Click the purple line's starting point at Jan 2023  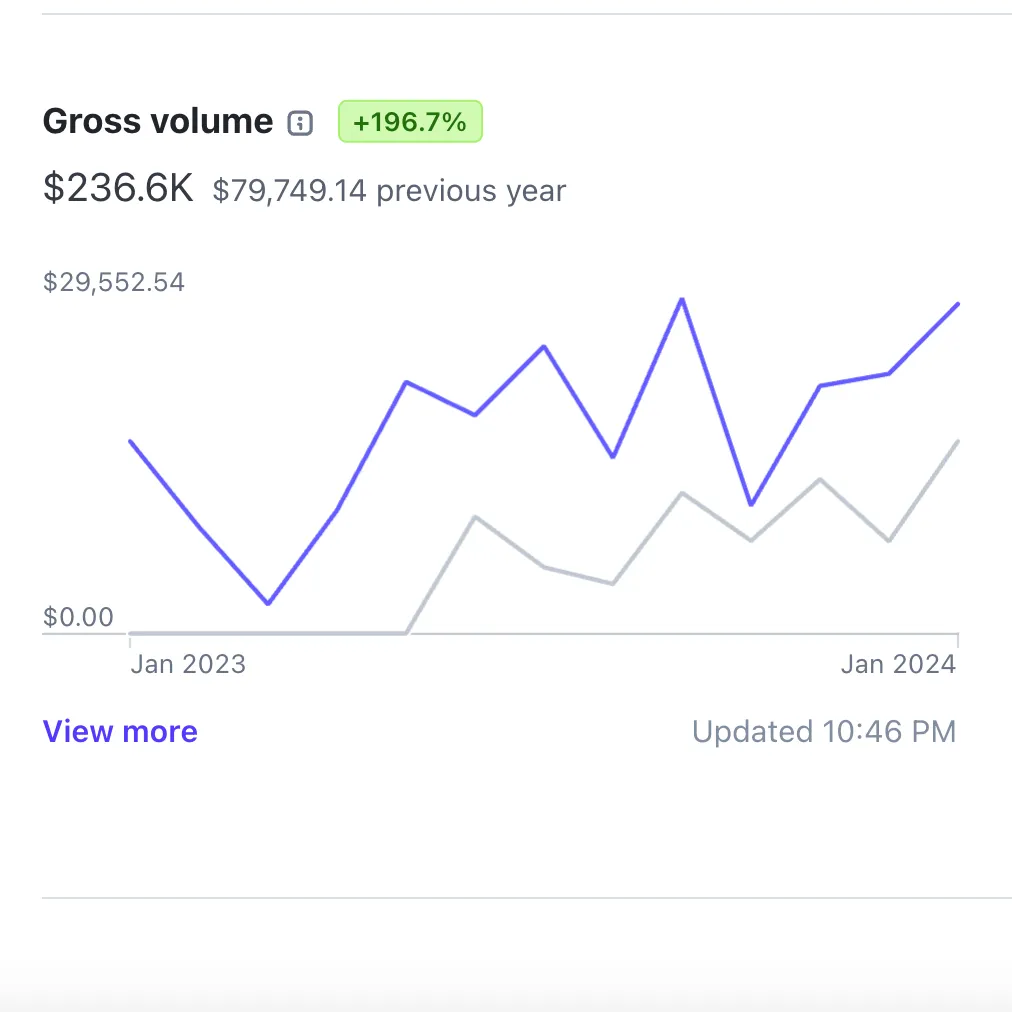pyautogui.click(x=131, y=441)
